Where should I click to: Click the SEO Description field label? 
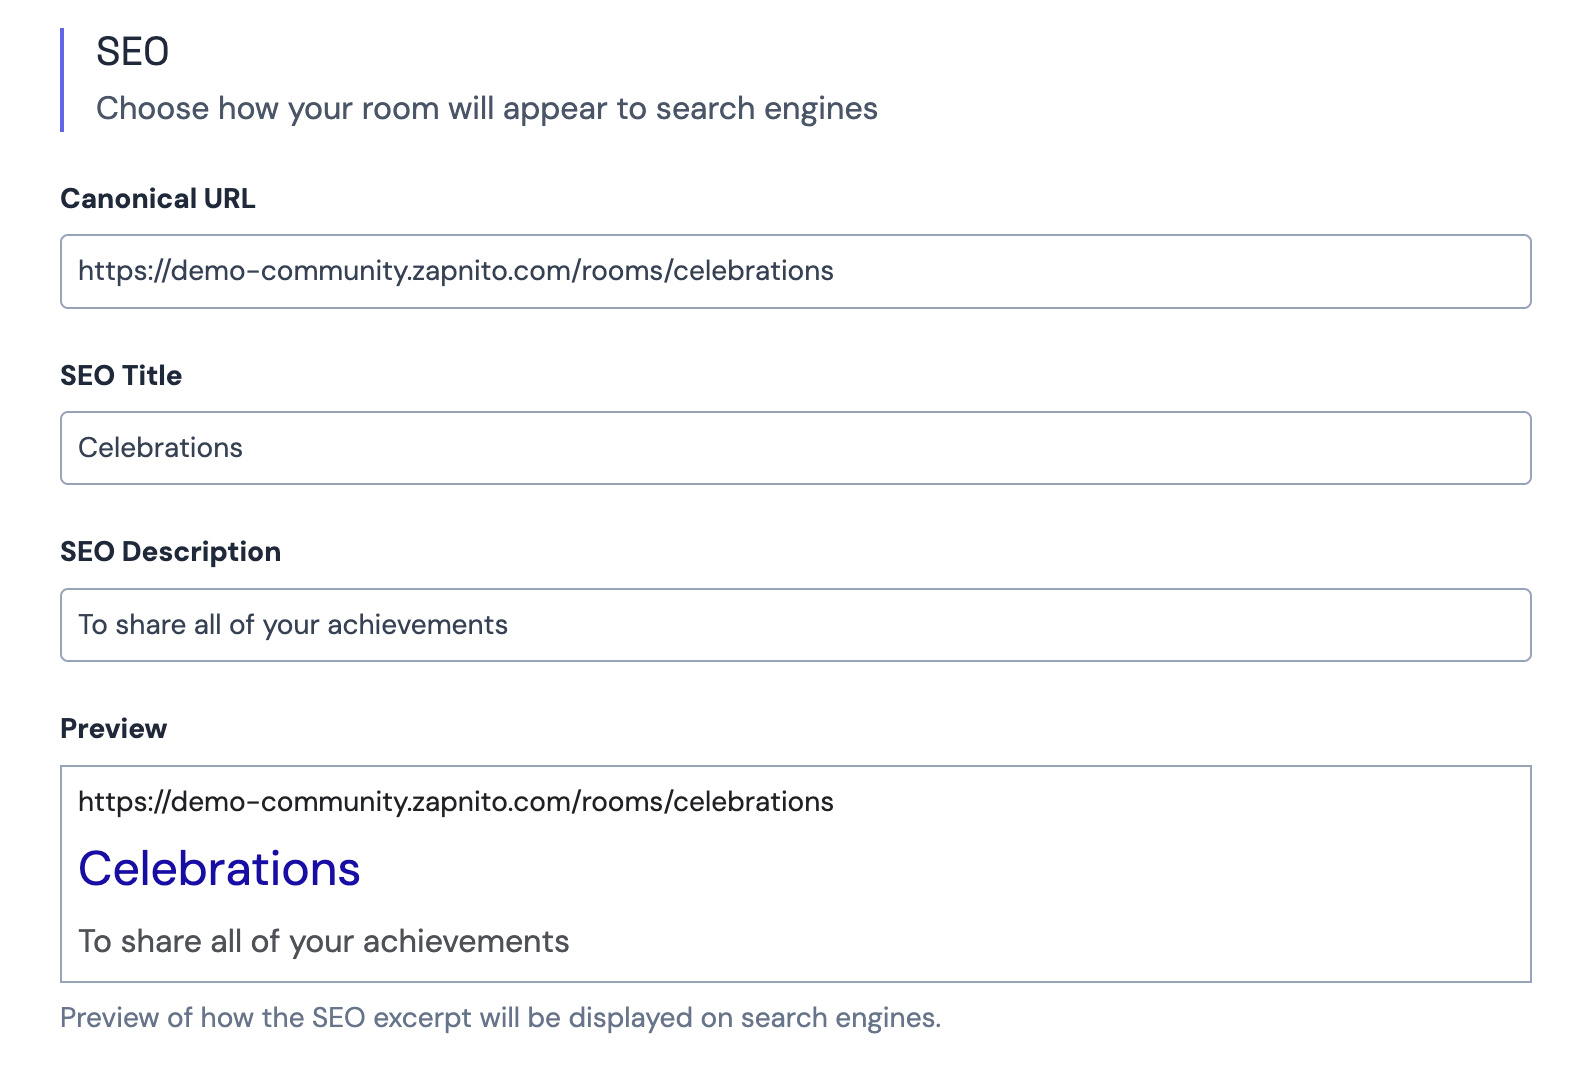(170, 552)
